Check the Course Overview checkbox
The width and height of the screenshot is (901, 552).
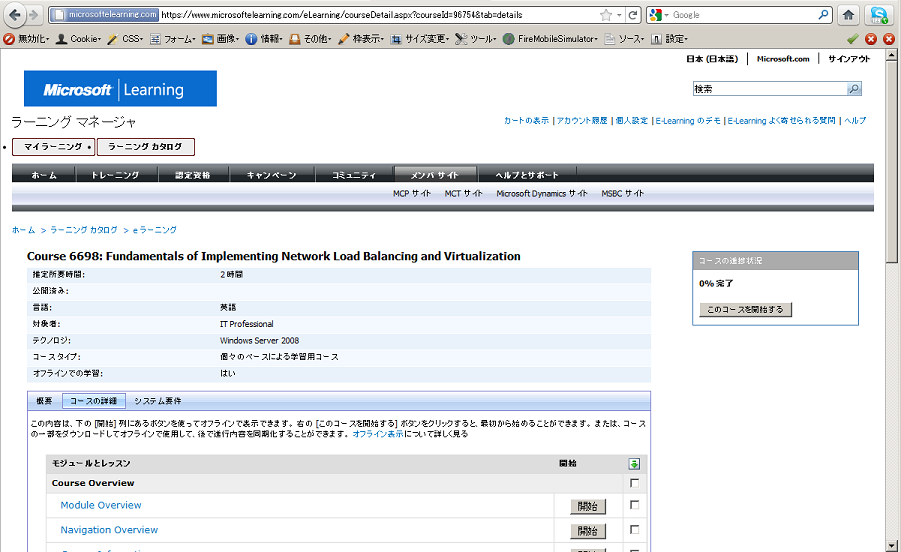pyautogui.click(x=634, y=483)
